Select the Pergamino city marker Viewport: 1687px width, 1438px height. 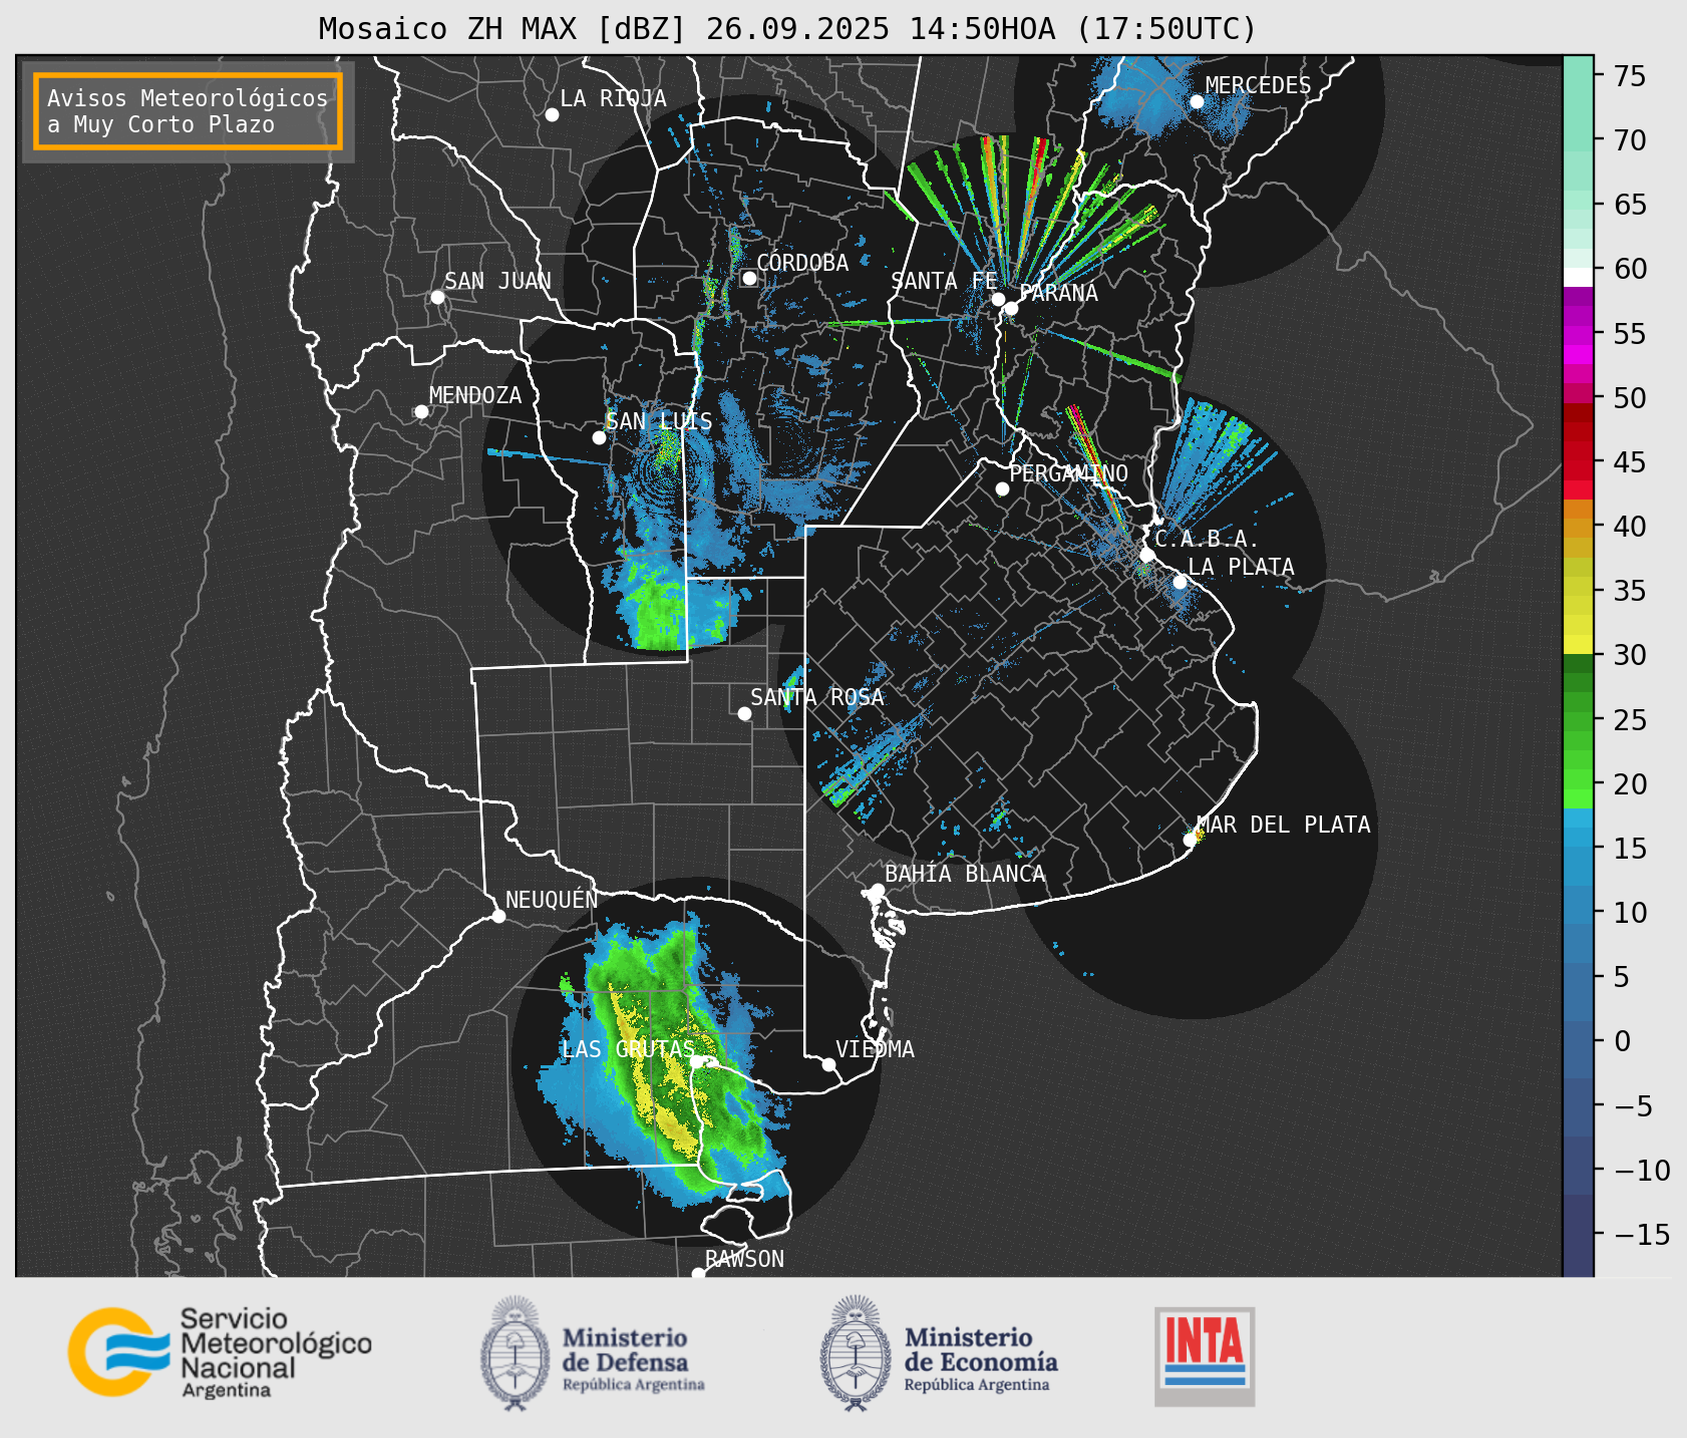click(1002, 489)
